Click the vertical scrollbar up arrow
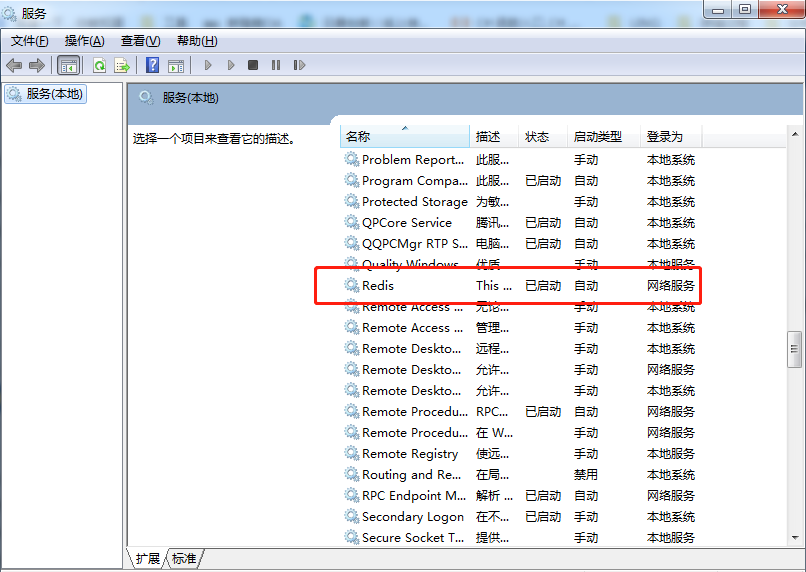The height and width of the screenshot is (572, 806). tap(795, 134)
